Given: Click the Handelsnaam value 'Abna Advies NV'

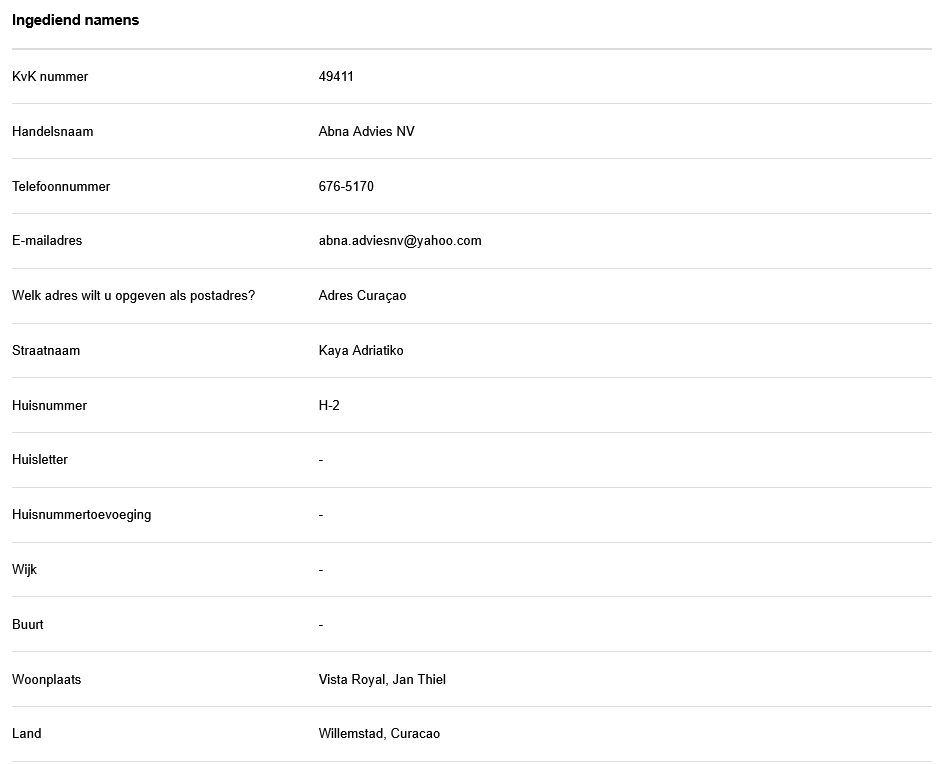Looking at the screenshot, I should pyautogui.click(x=366, y=132).
